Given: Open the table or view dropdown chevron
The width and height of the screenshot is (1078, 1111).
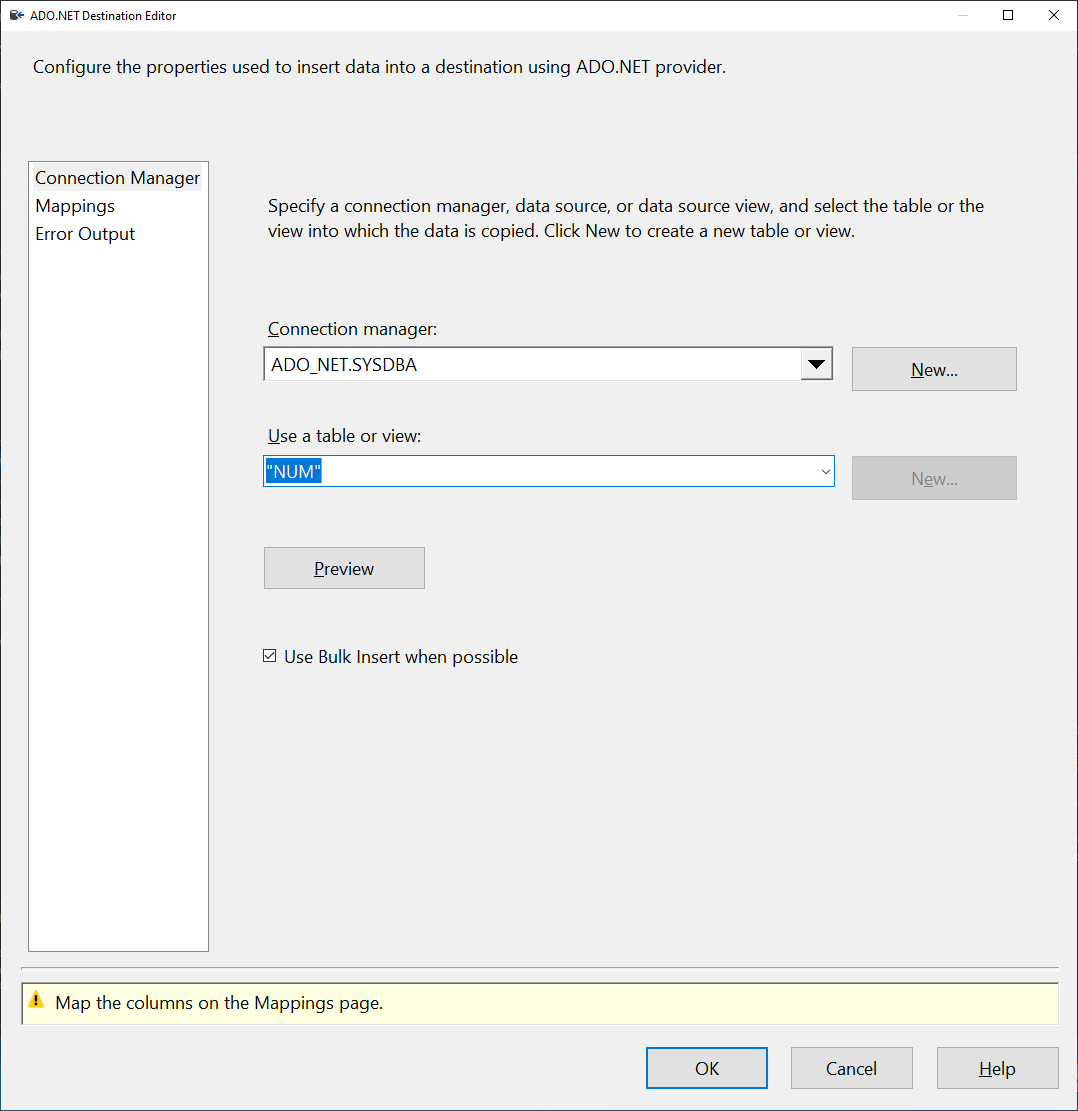Looking at the screenshot, I should pyautogui.click(x=825, y=472).
